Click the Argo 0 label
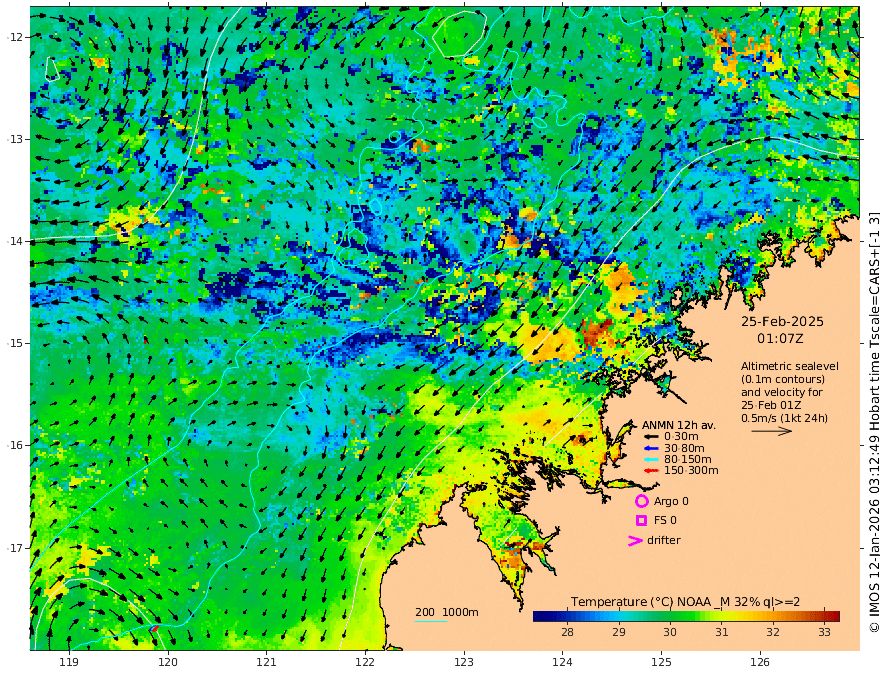 point(671,501)
